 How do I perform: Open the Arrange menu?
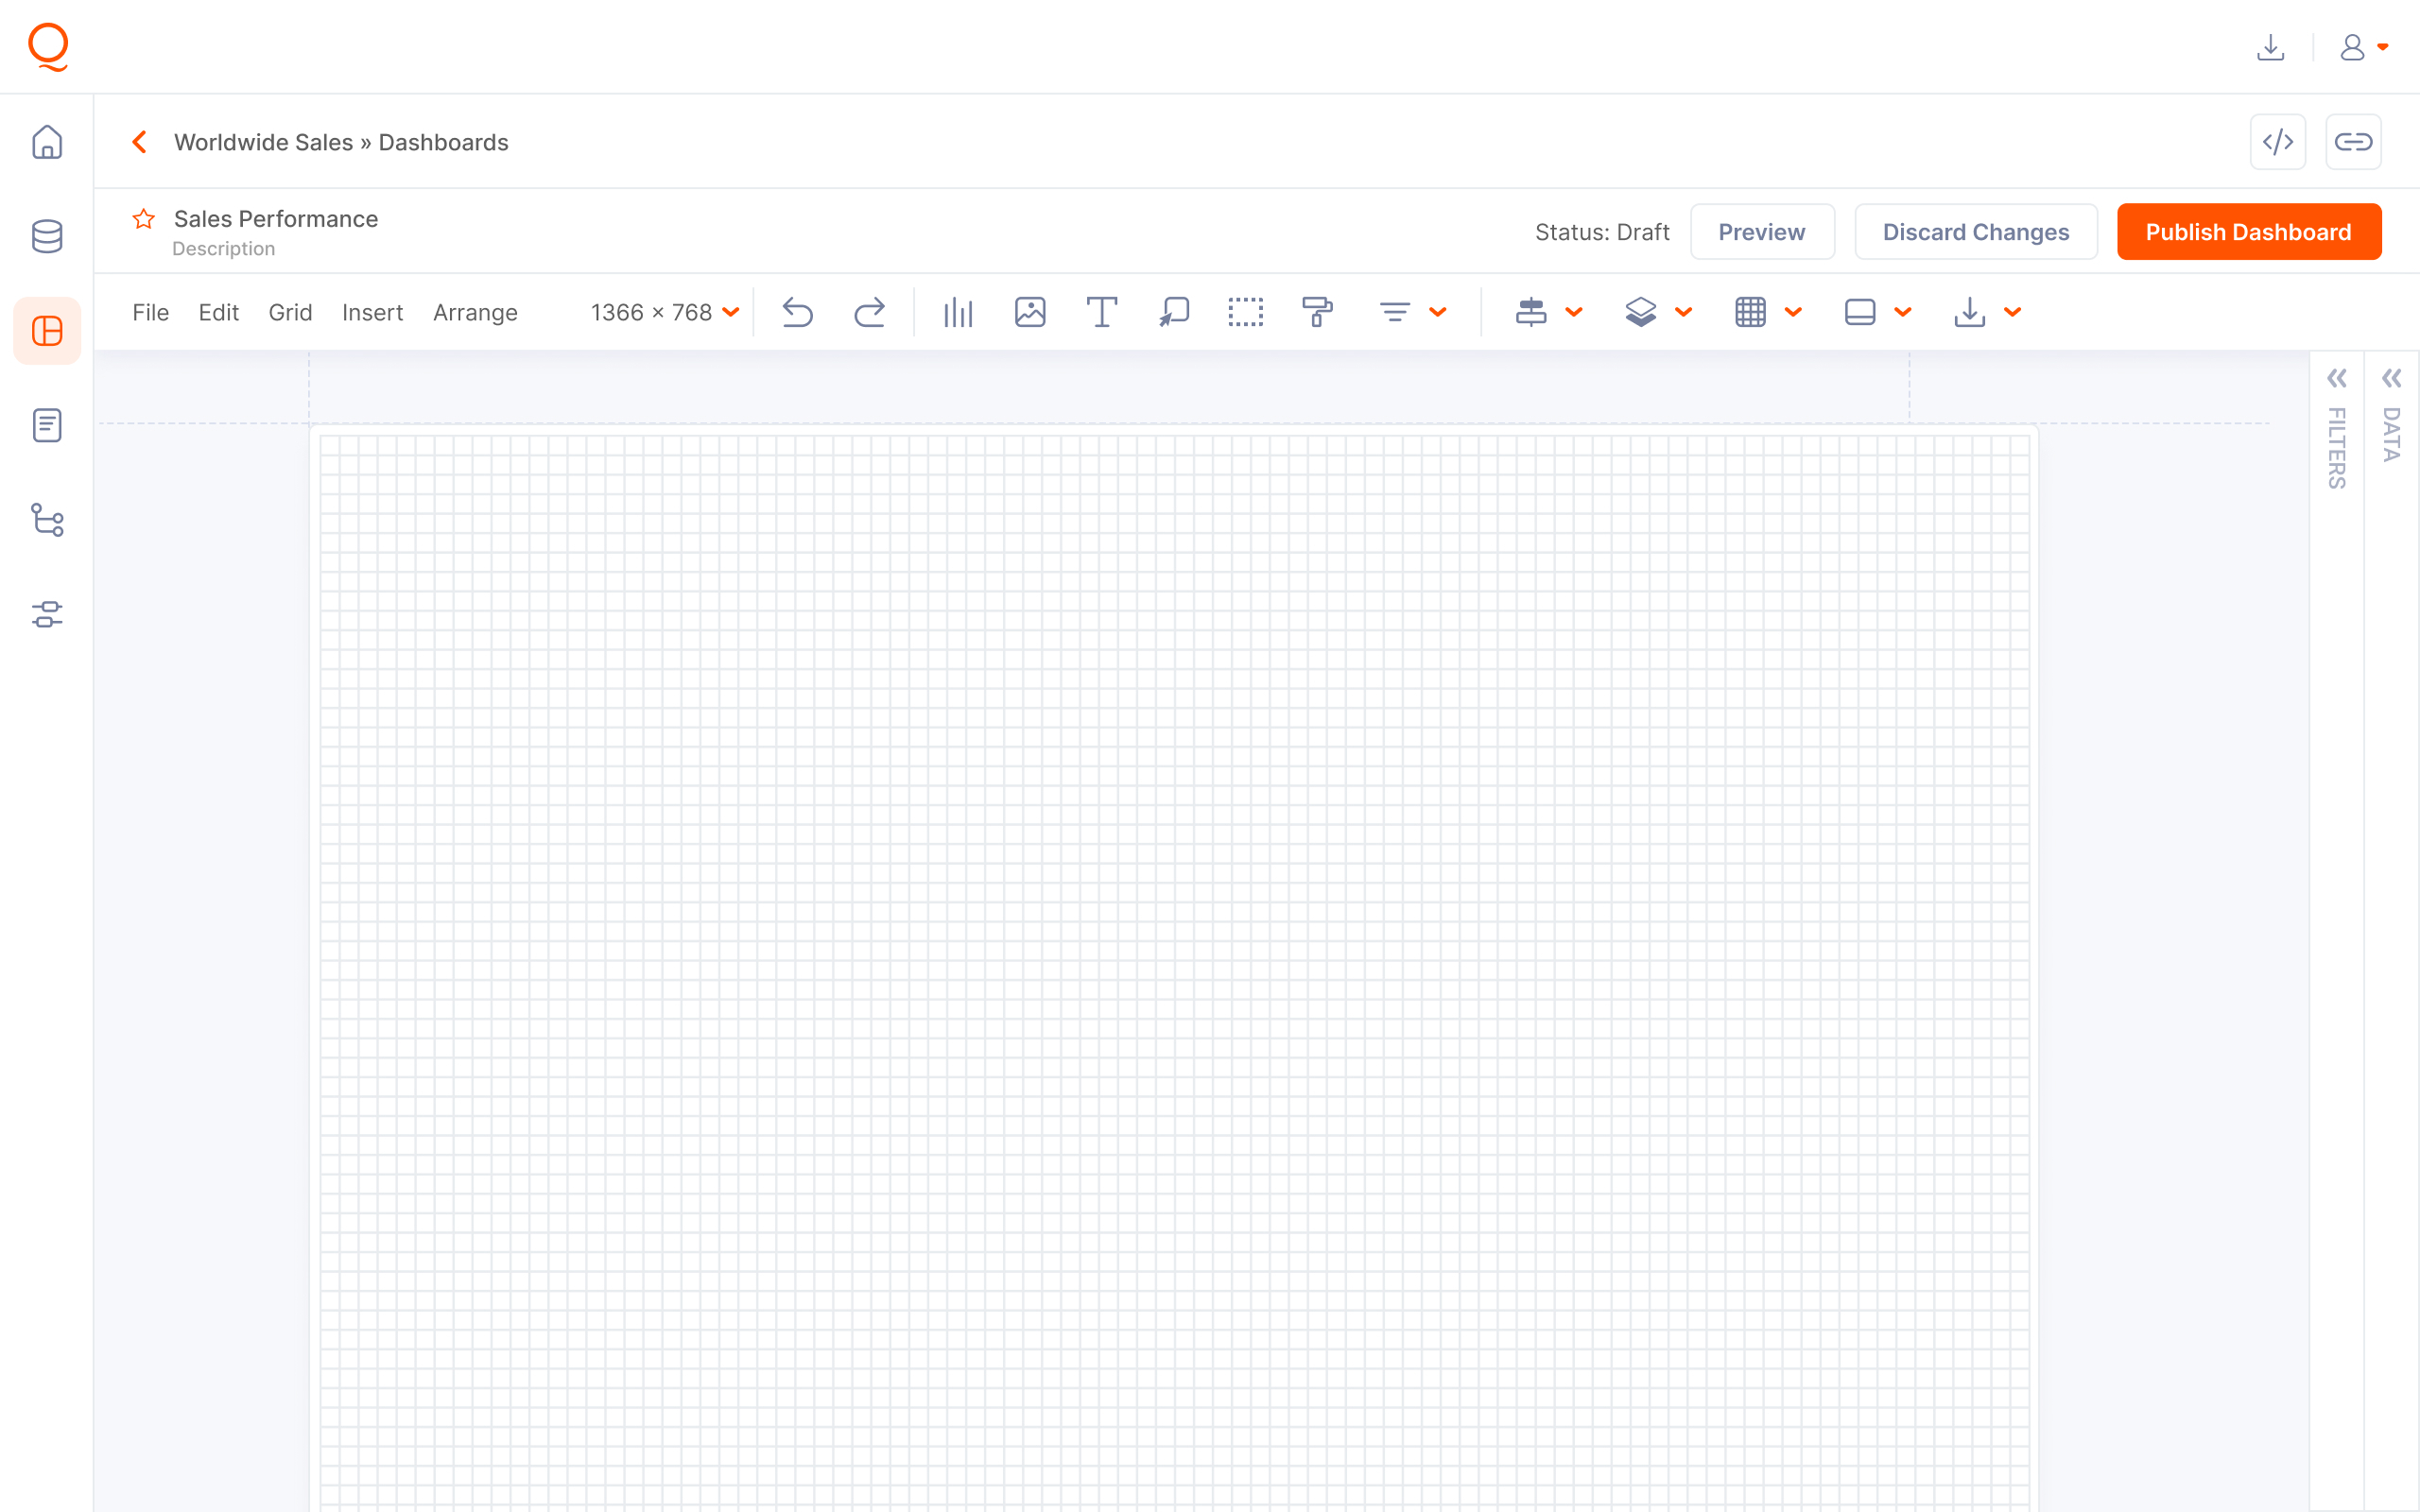pos(475,312)
